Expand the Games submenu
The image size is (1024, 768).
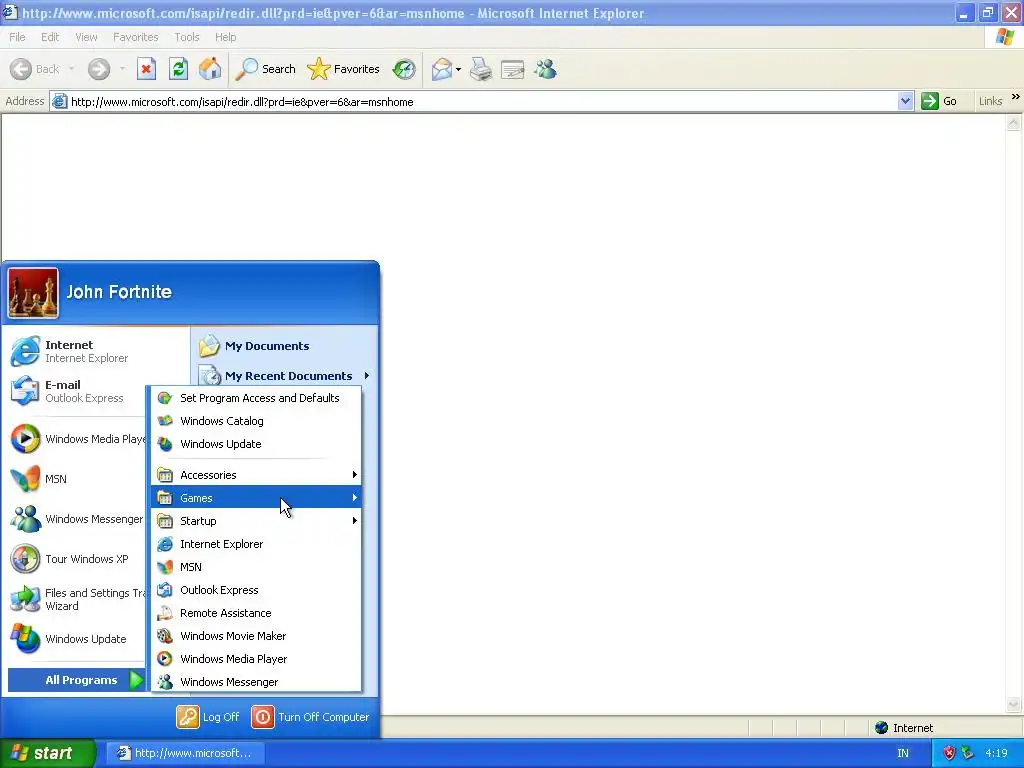(256, 498)
